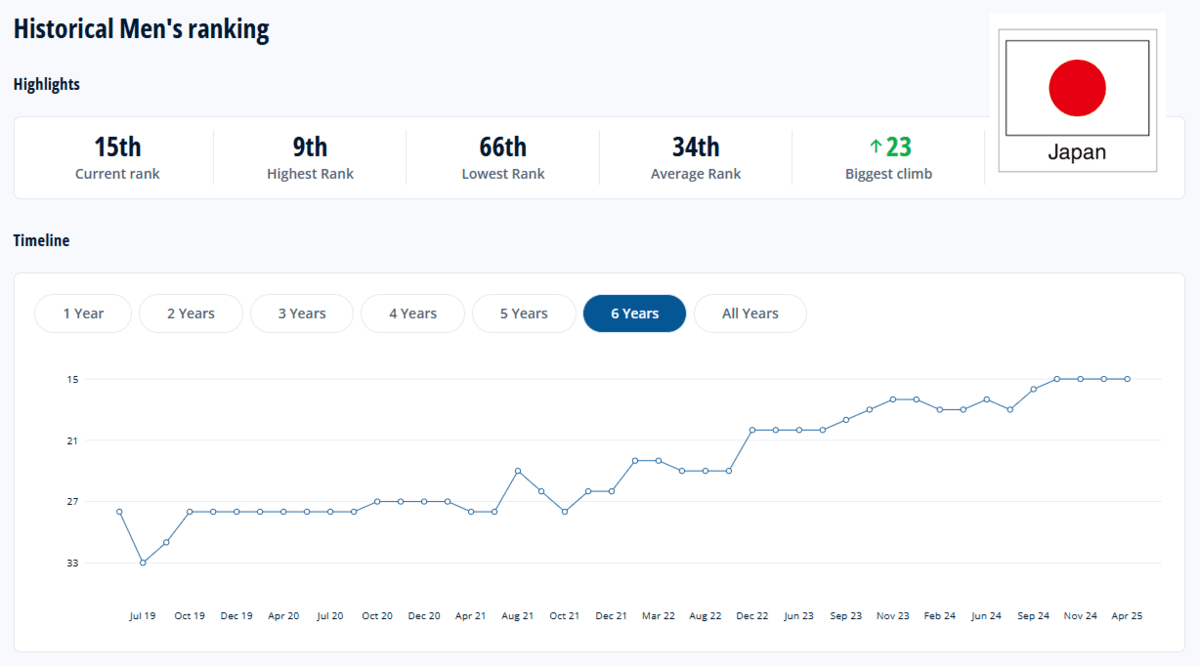Click the first data point on the chart

[x=119, y=512]
